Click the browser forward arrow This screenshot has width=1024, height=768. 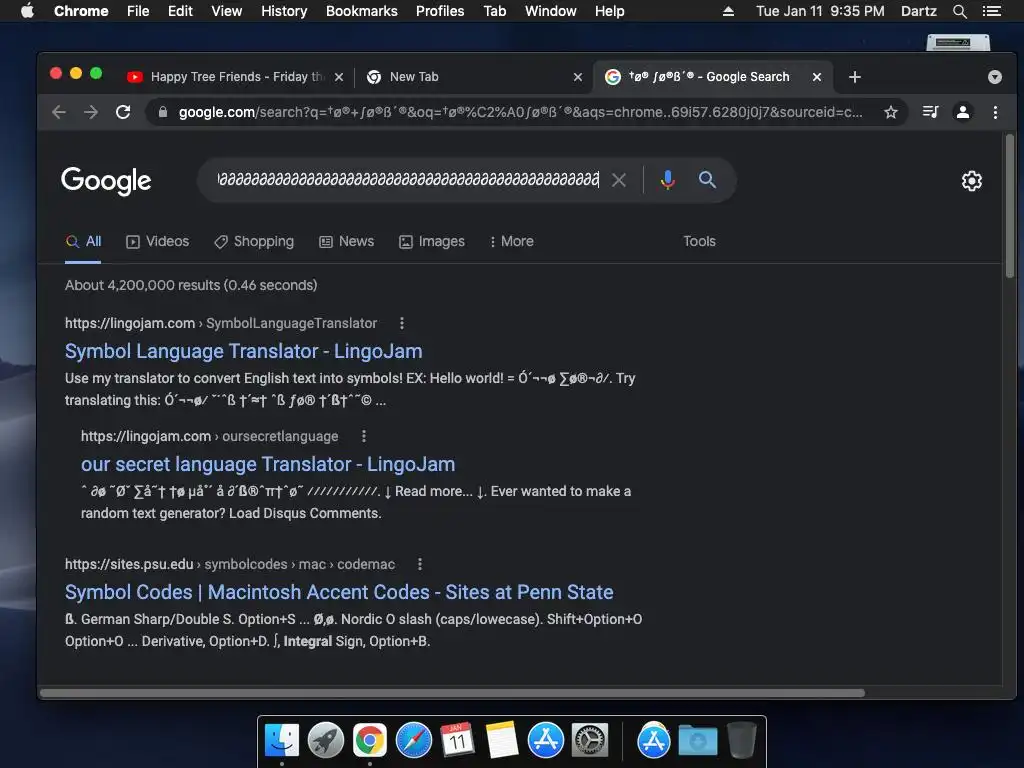pyautogui.click(x=91, y=112)
